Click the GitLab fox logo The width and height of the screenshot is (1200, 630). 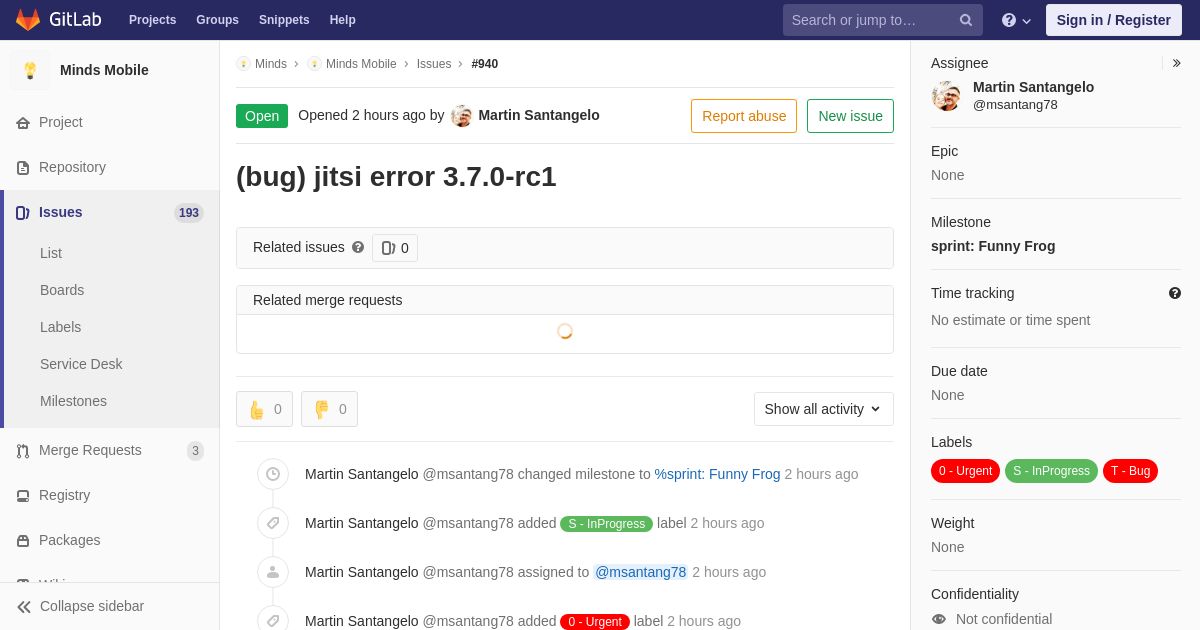coord(28,20)
